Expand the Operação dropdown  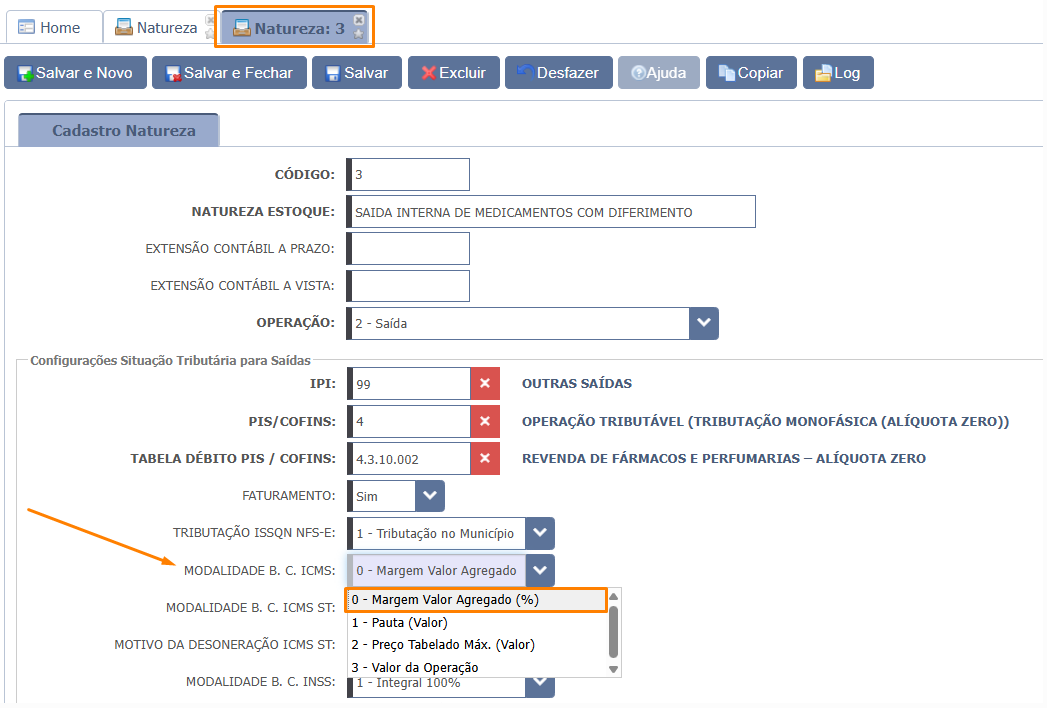[x=704, y=323]
